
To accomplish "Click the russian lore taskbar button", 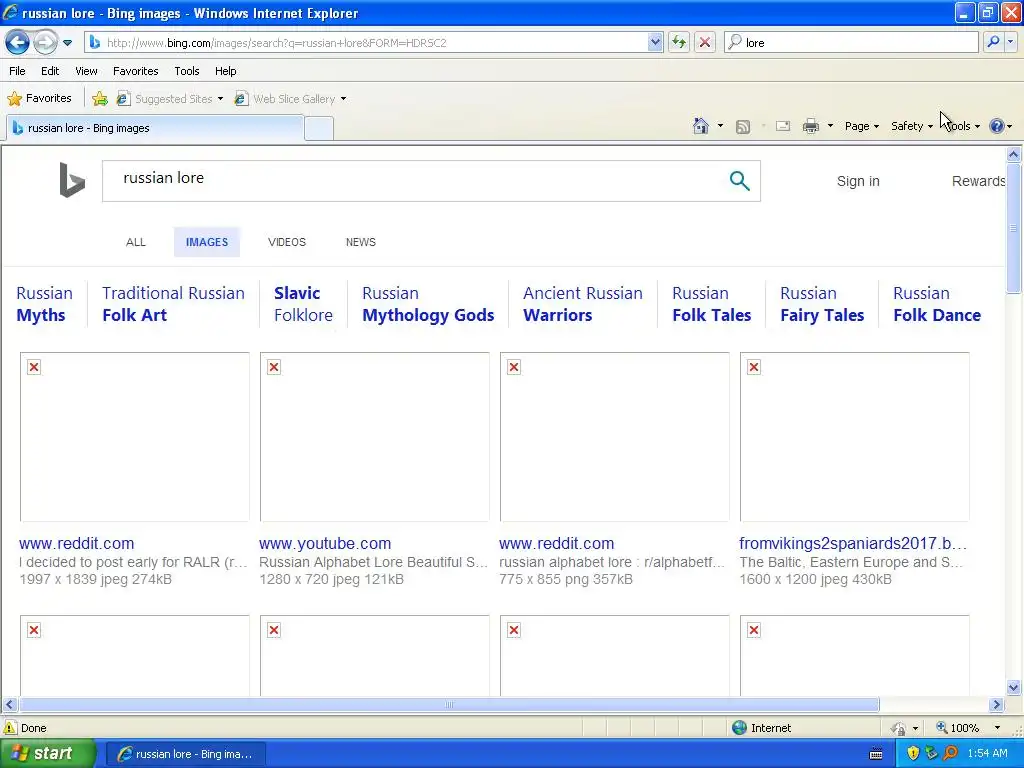I will coord(185,754).
